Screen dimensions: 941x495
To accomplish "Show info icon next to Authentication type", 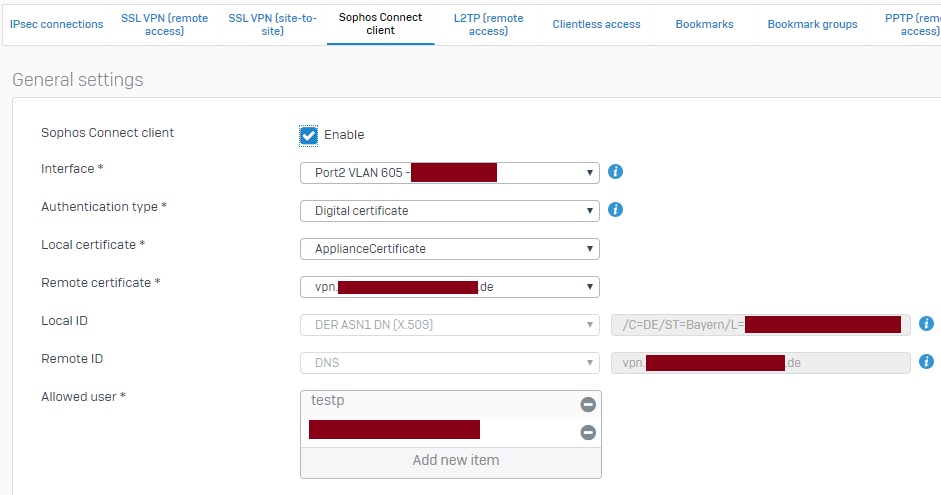I will click(x=615, y=209).
